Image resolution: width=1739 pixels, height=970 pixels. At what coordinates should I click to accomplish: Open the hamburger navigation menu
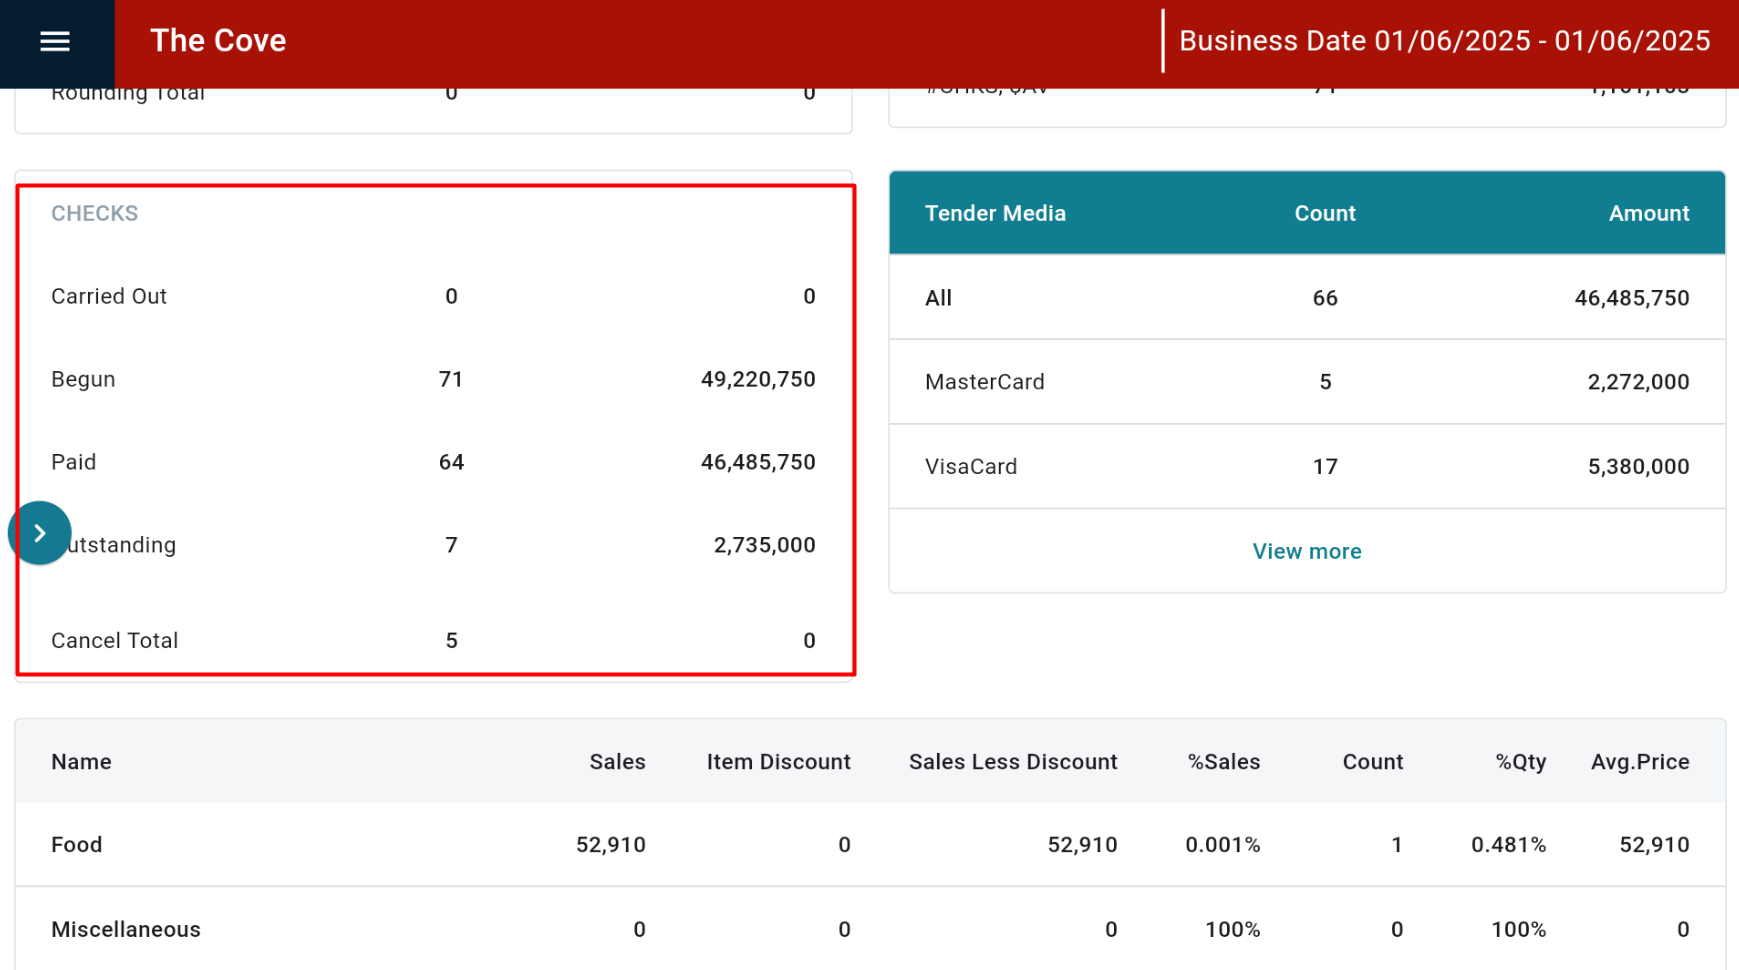(x=55, y=41)
